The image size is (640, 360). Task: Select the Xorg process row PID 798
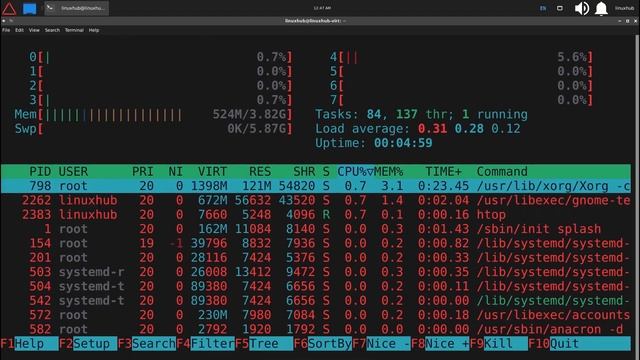tap(316, 186)
